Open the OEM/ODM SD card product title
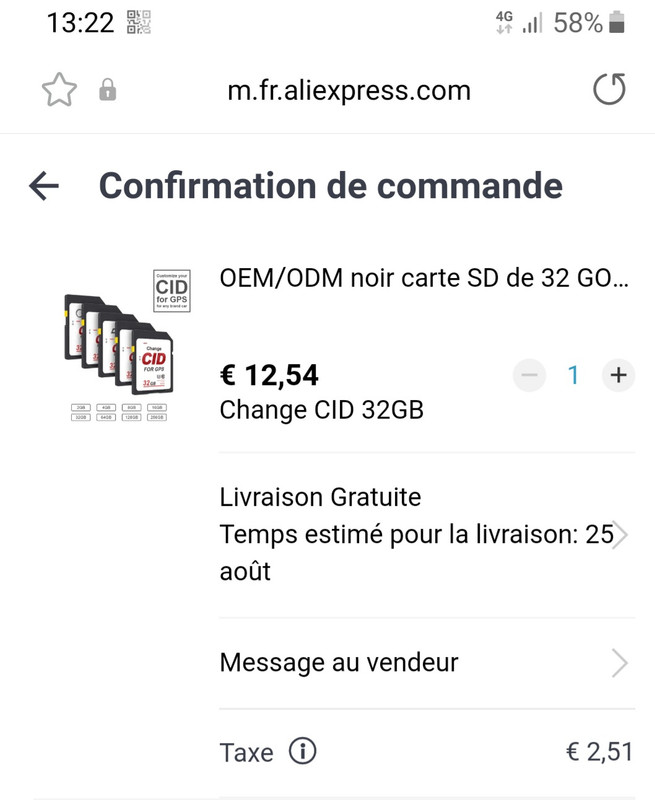This screenshot has width=655, height=800. pos(424,279)
